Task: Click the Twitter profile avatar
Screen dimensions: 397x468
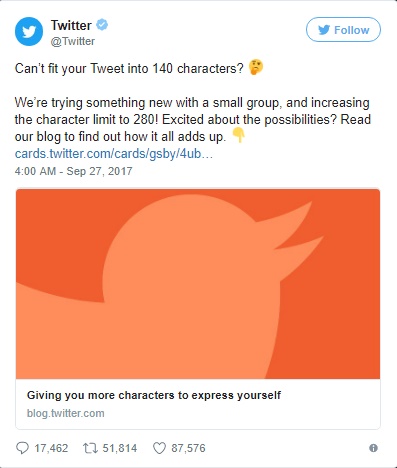Action: (29, 31)
